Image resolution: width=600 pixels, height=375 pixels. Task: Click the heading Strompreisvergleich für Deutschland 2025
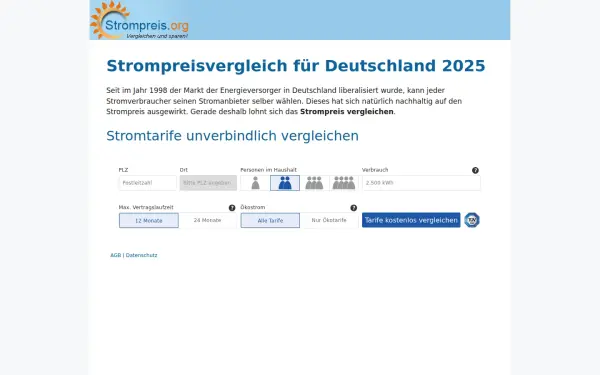296,66
